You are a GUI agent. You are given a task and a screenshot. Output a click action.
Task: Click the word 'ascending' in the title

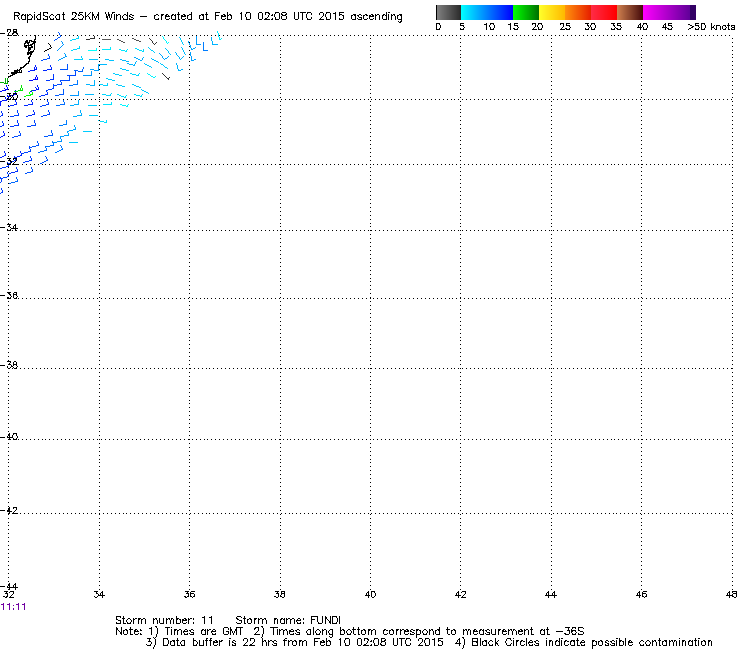tap(376, 17)
